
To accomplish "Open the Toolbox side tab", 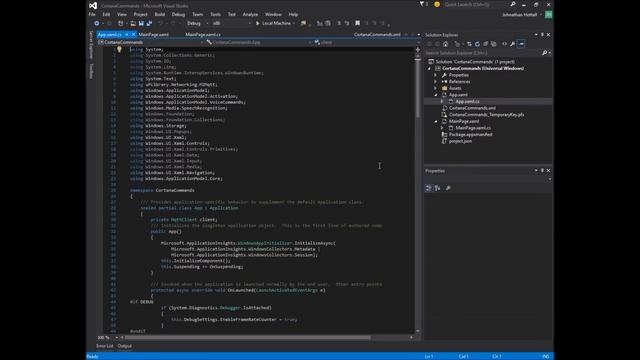I will (91, 71).
